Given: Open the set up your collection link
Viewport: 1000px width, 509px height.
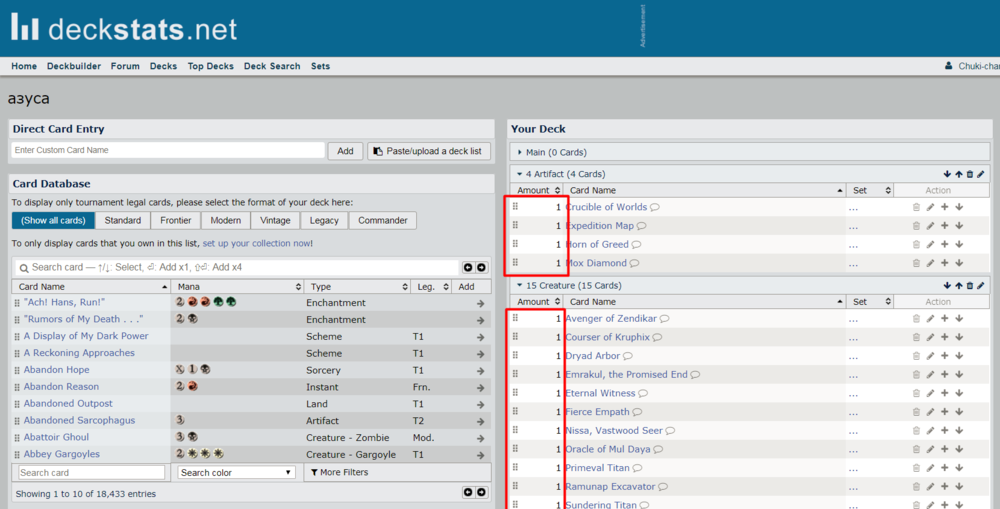Looking at the screenshot, I should [257, 243].
